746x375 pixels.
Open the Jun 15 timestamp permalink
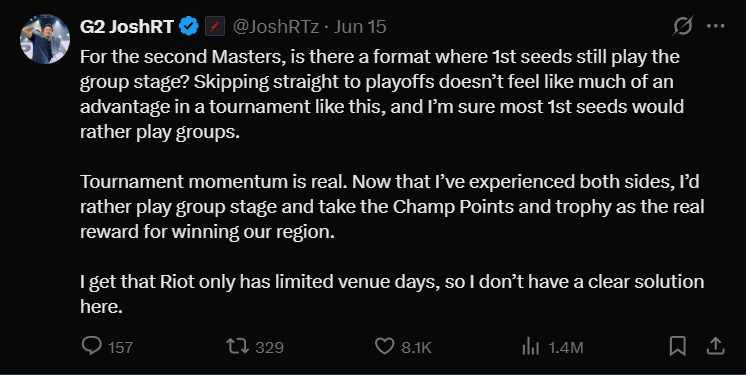pyautogui.click(x=360, y=27)
